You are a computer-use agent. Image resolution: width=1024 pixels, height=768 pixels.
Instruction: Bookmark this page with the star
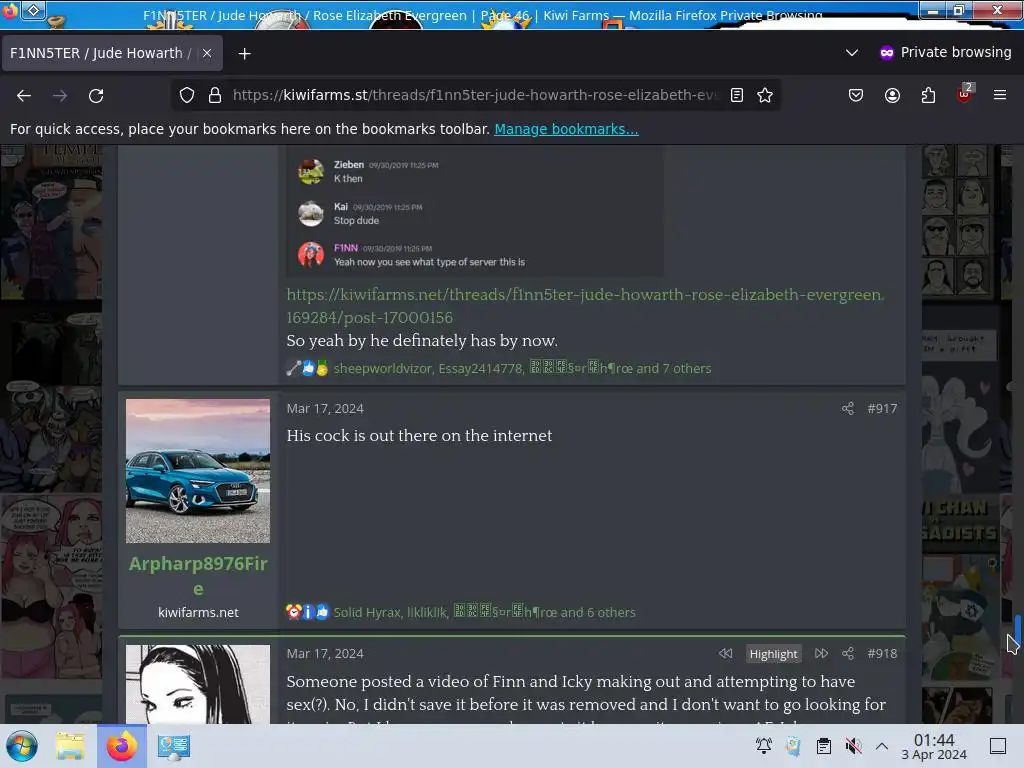coord(765,95)
